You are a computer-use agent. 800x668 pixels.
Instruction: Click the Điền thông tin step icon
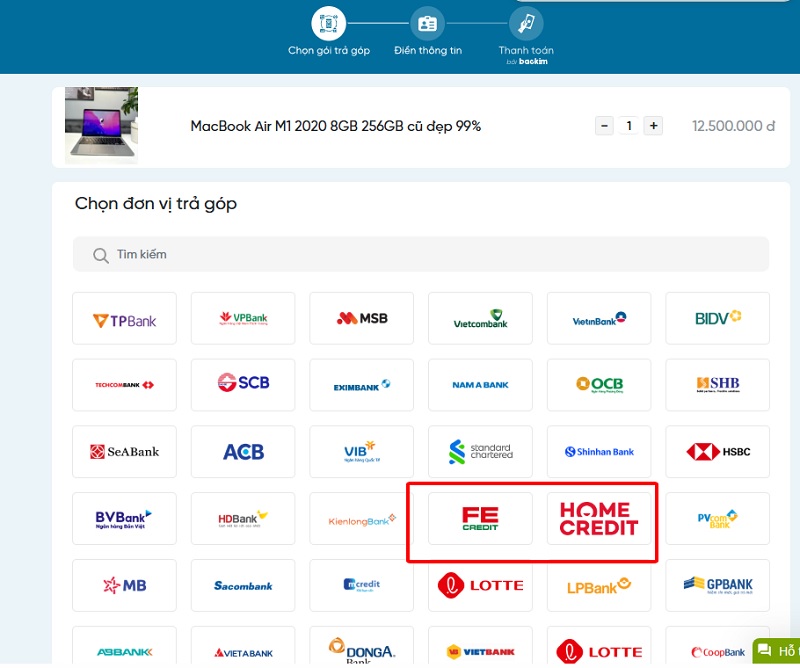tap(427, 22)
